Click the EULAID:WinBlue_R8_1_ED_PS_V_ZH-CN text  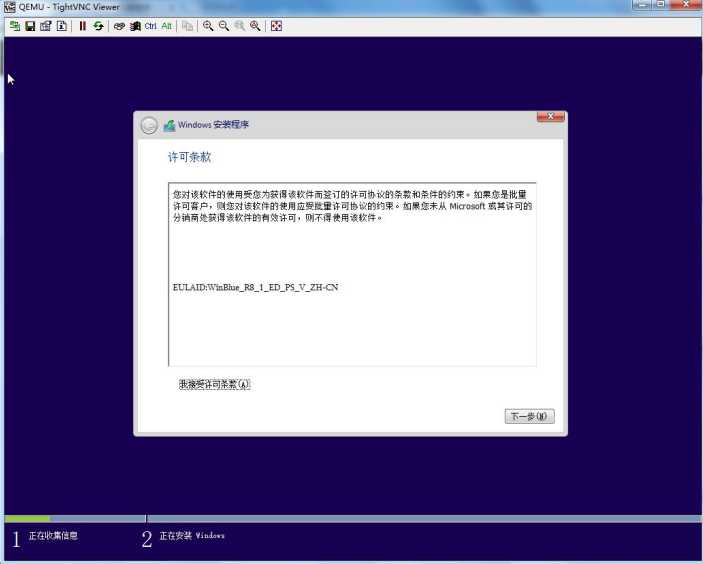(x=255, y=287)
